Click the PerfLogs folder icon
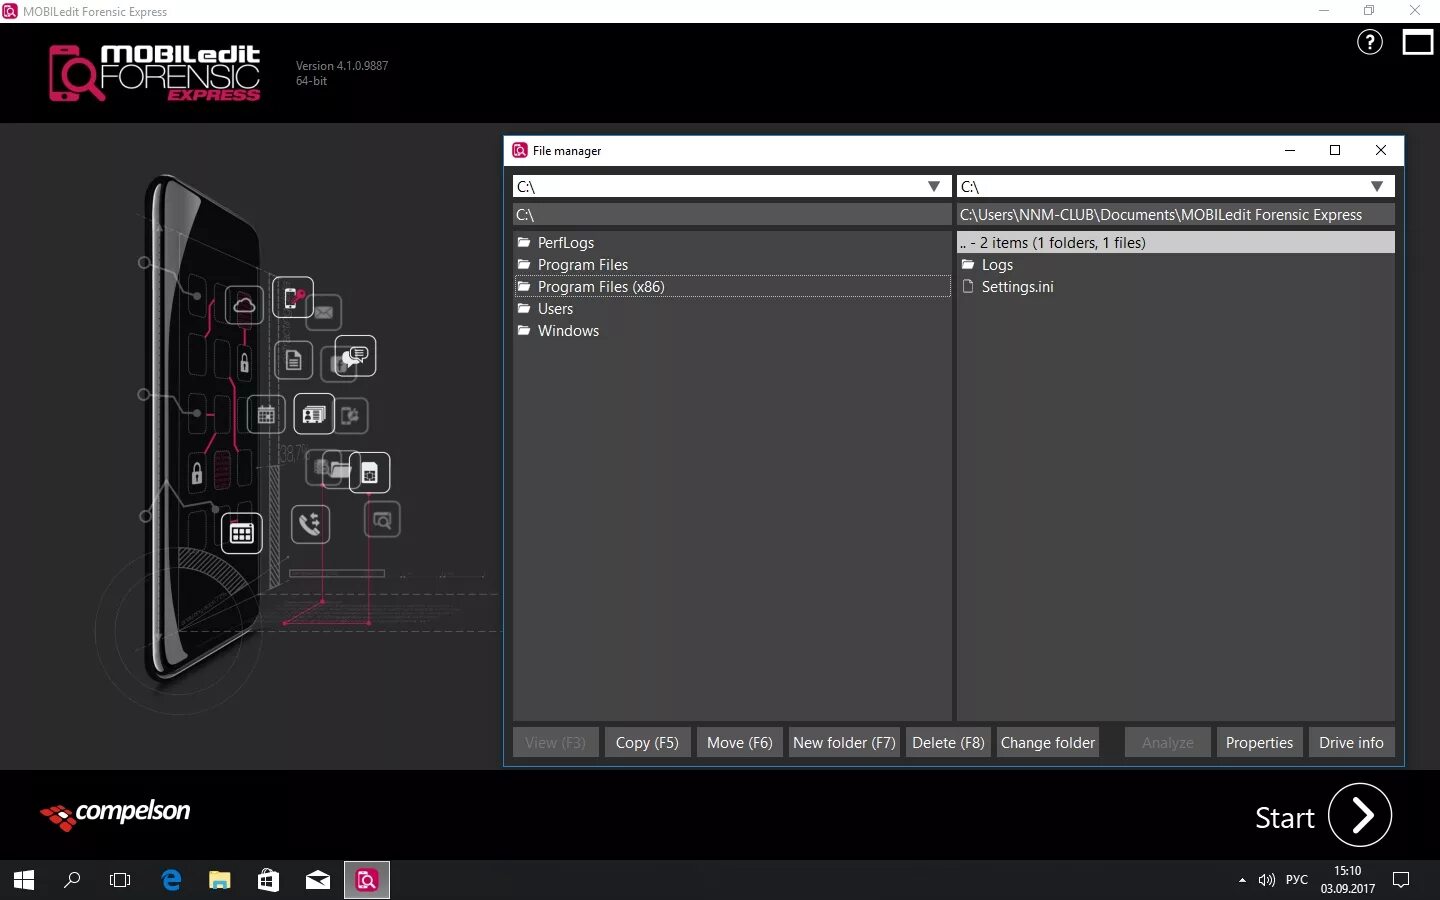1440x900 pixels. point(524,242)
